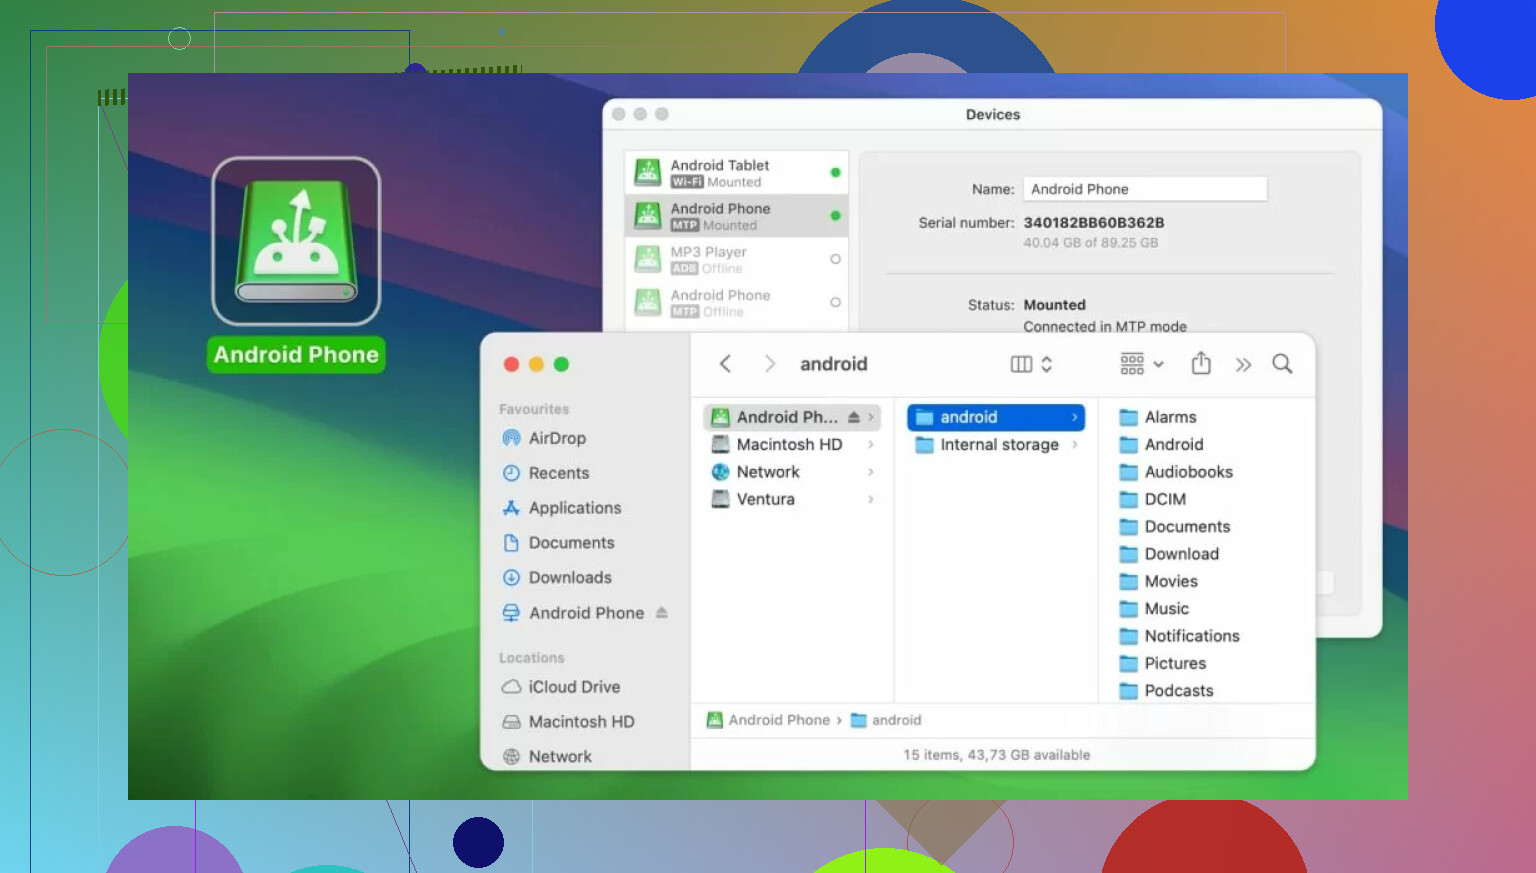Viewport: 1536px width, 873px height.
Task: Select Network in the first column
Action: [x=755, y=472]
